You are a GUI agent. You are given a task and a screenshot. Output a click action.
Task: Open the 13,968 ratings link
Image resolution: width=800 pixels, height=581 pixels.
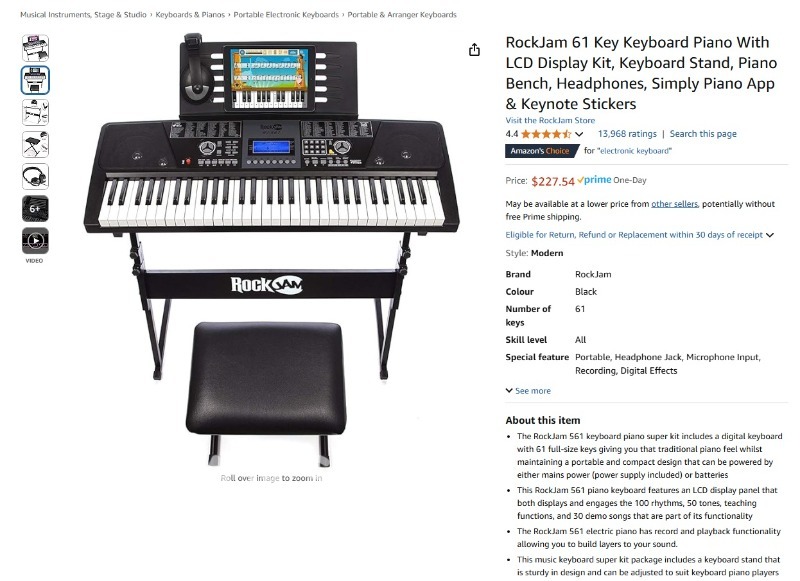(627, 134)
